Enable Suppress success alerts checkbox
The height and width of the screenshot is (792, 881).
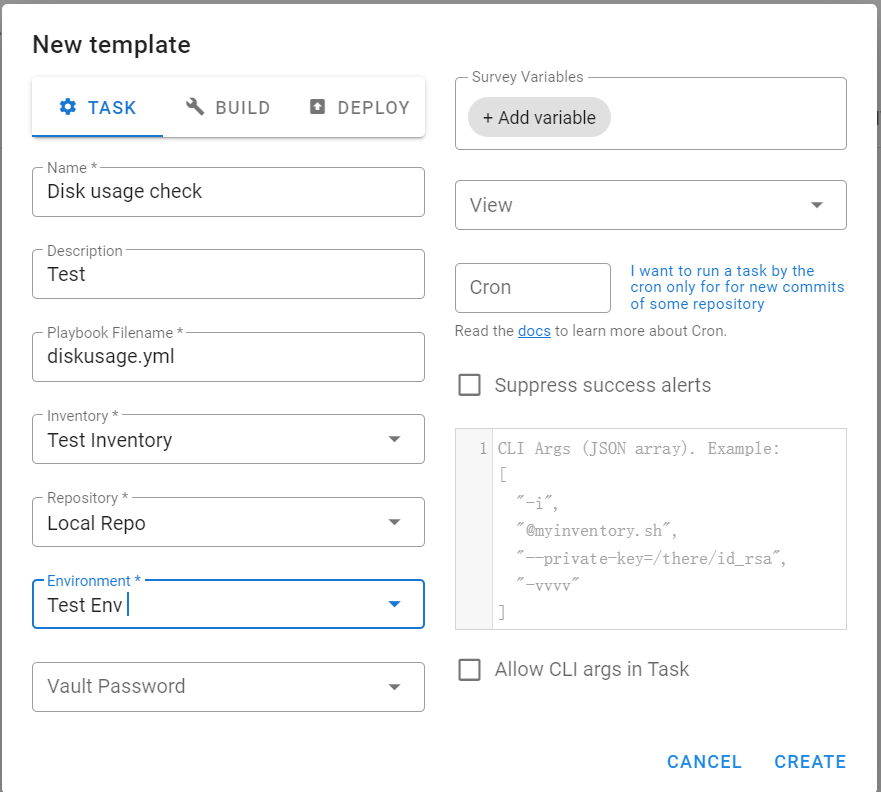tap(469, 385)
